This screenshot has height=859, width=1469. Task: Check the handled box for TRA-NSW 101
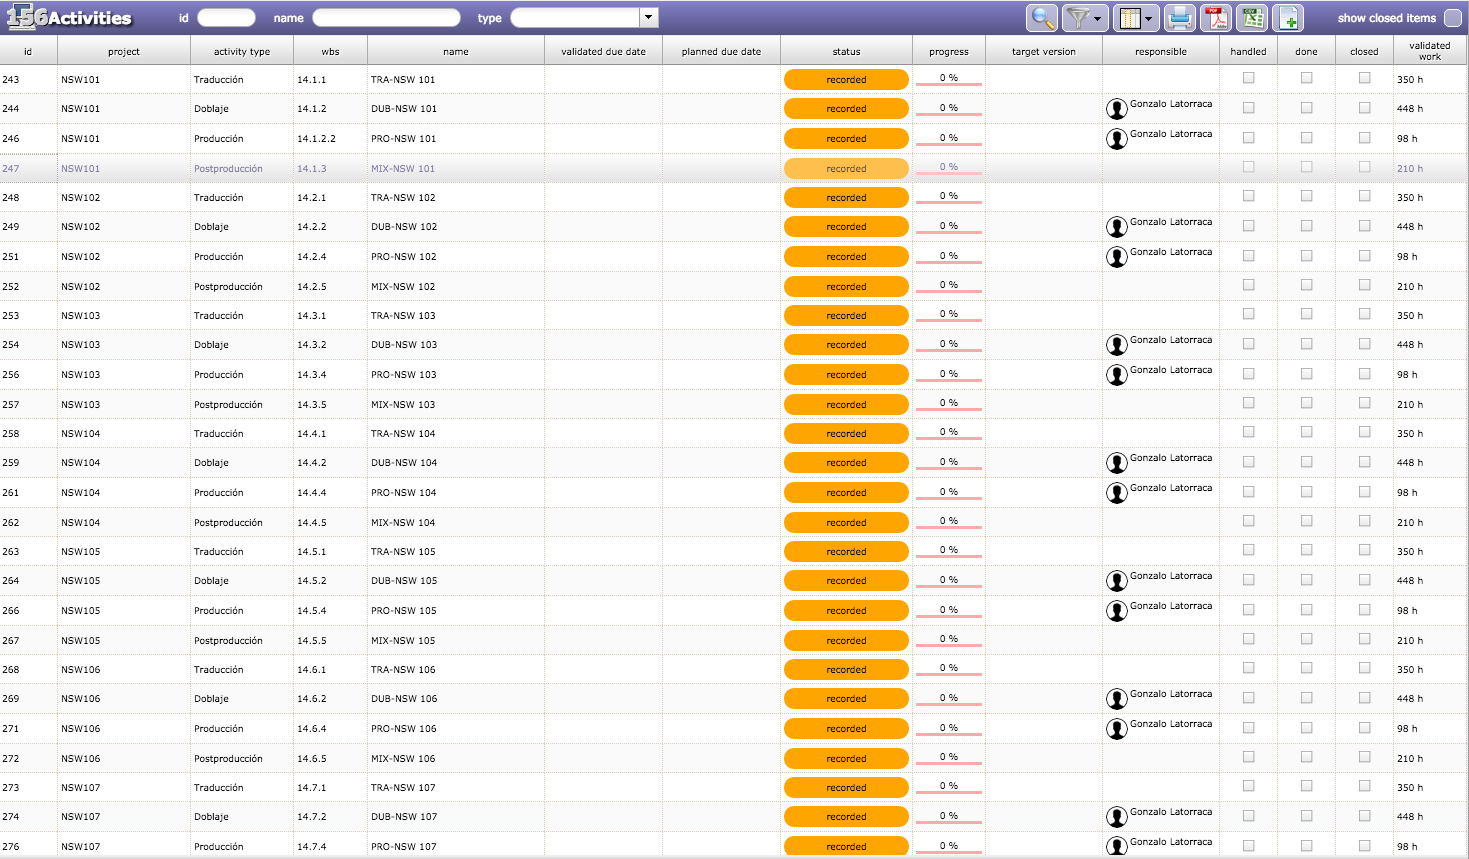(x=1248, y=78)
